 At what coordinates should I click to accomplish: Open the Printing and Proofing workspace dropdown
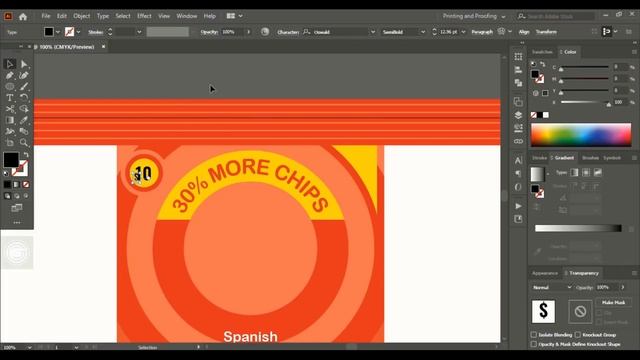(474, 16)
